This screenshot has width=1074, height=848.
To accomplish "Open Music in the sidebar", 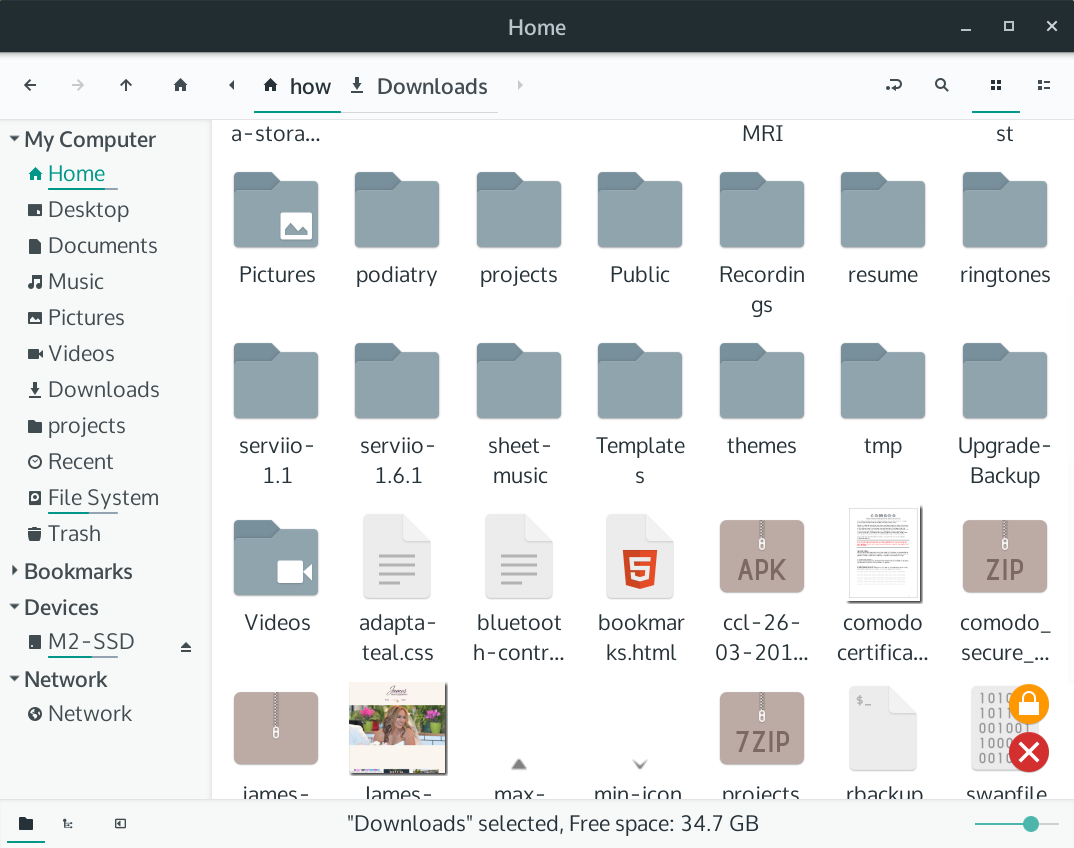I will [x=66, y=282].
